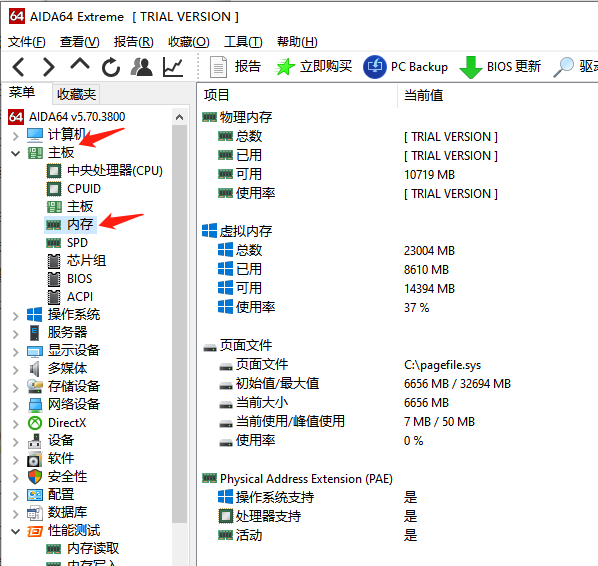
Task: Click the 报告 report page icon
Action: click(218, 67)
